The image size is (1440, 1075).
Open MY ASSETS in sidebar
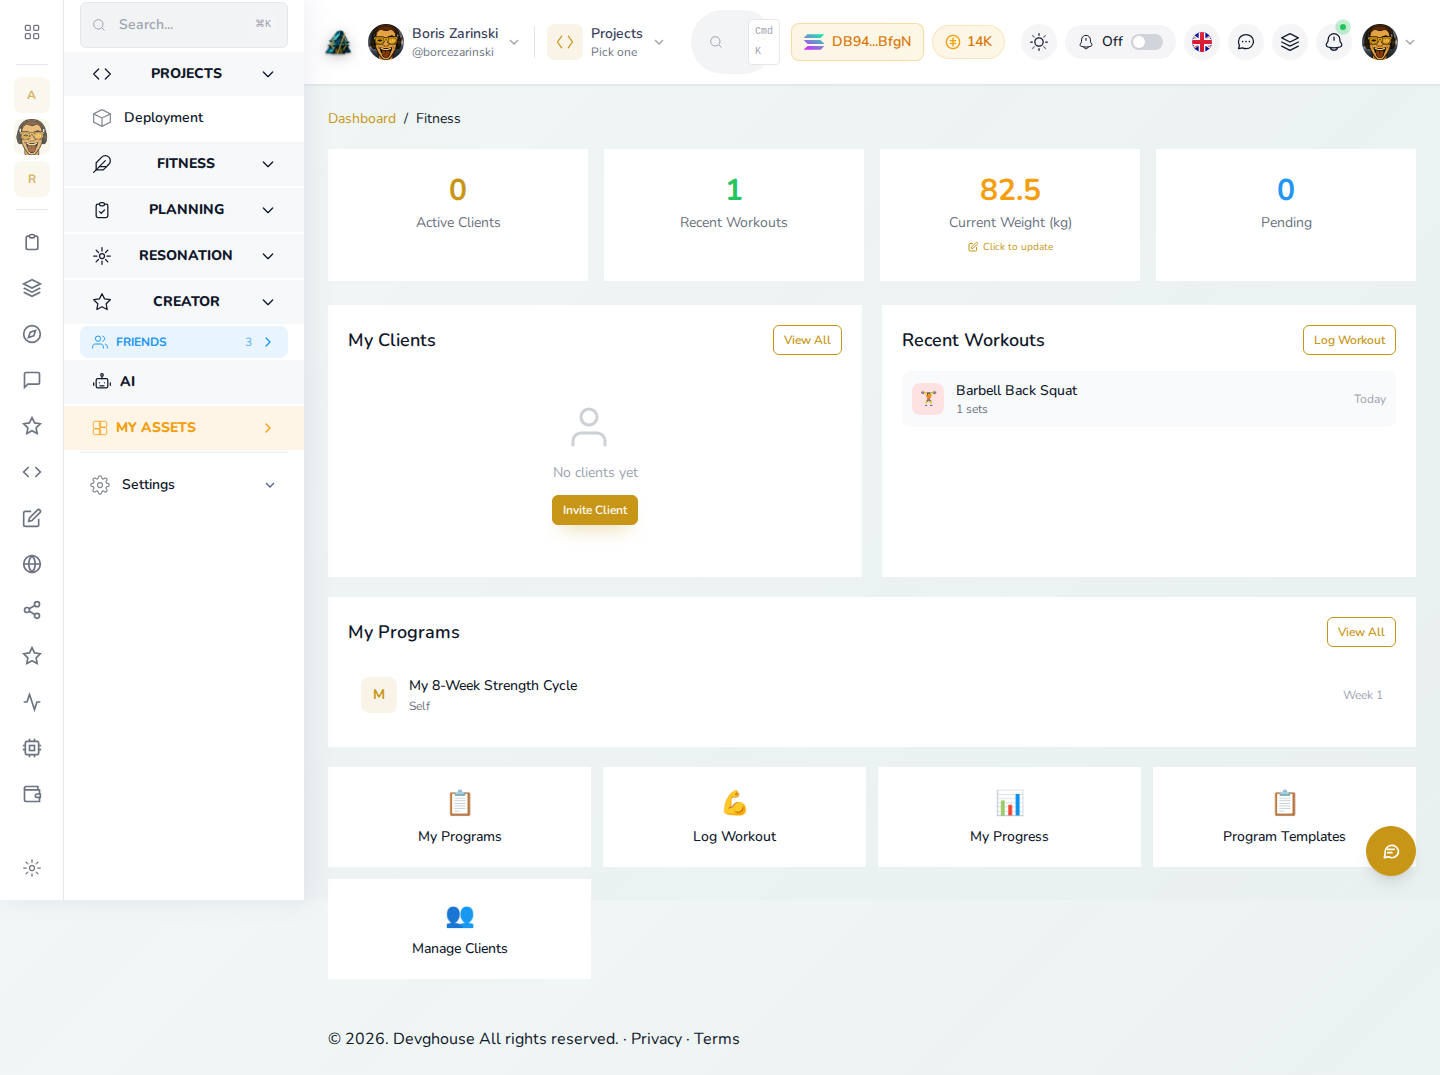coord(184,427)
